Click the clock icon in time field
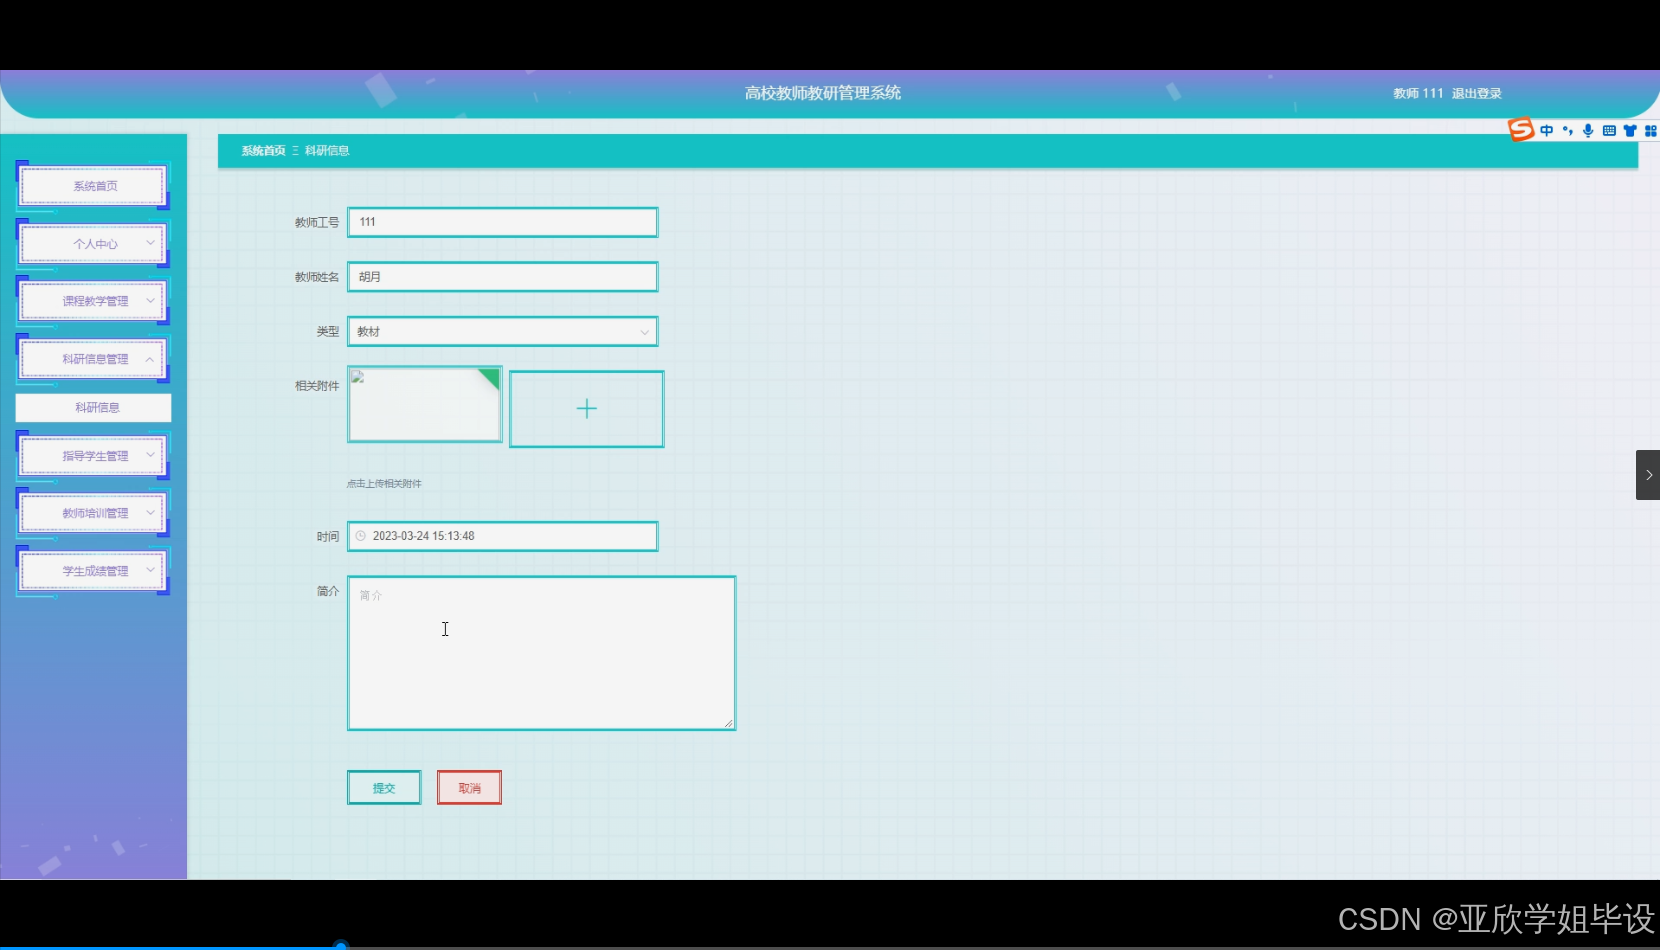1660x950 pixels. pyautogui.click(x=361, y=536)
